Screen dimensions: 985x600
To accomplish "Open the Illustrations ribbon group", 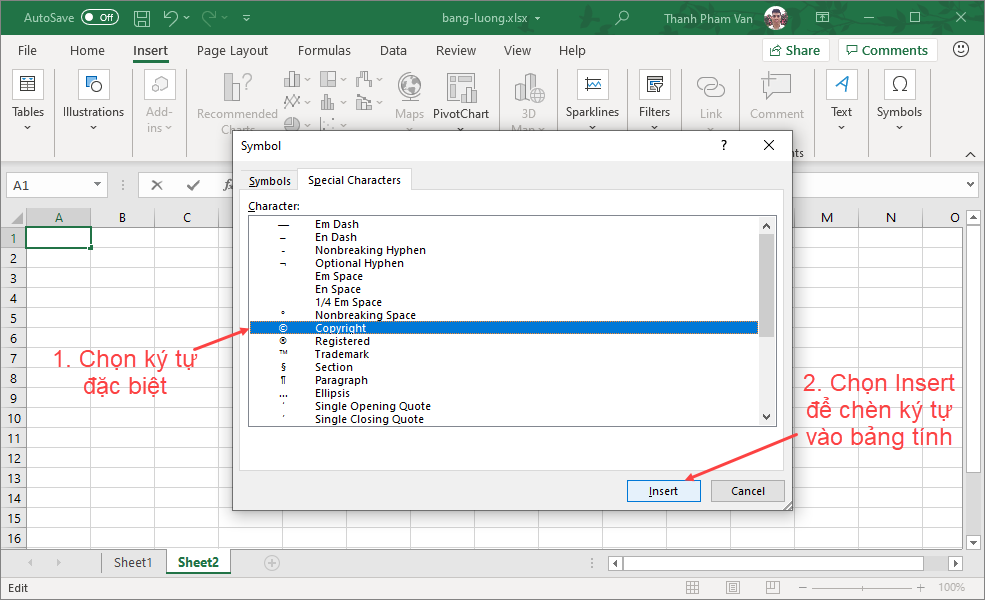I will 94,101.
